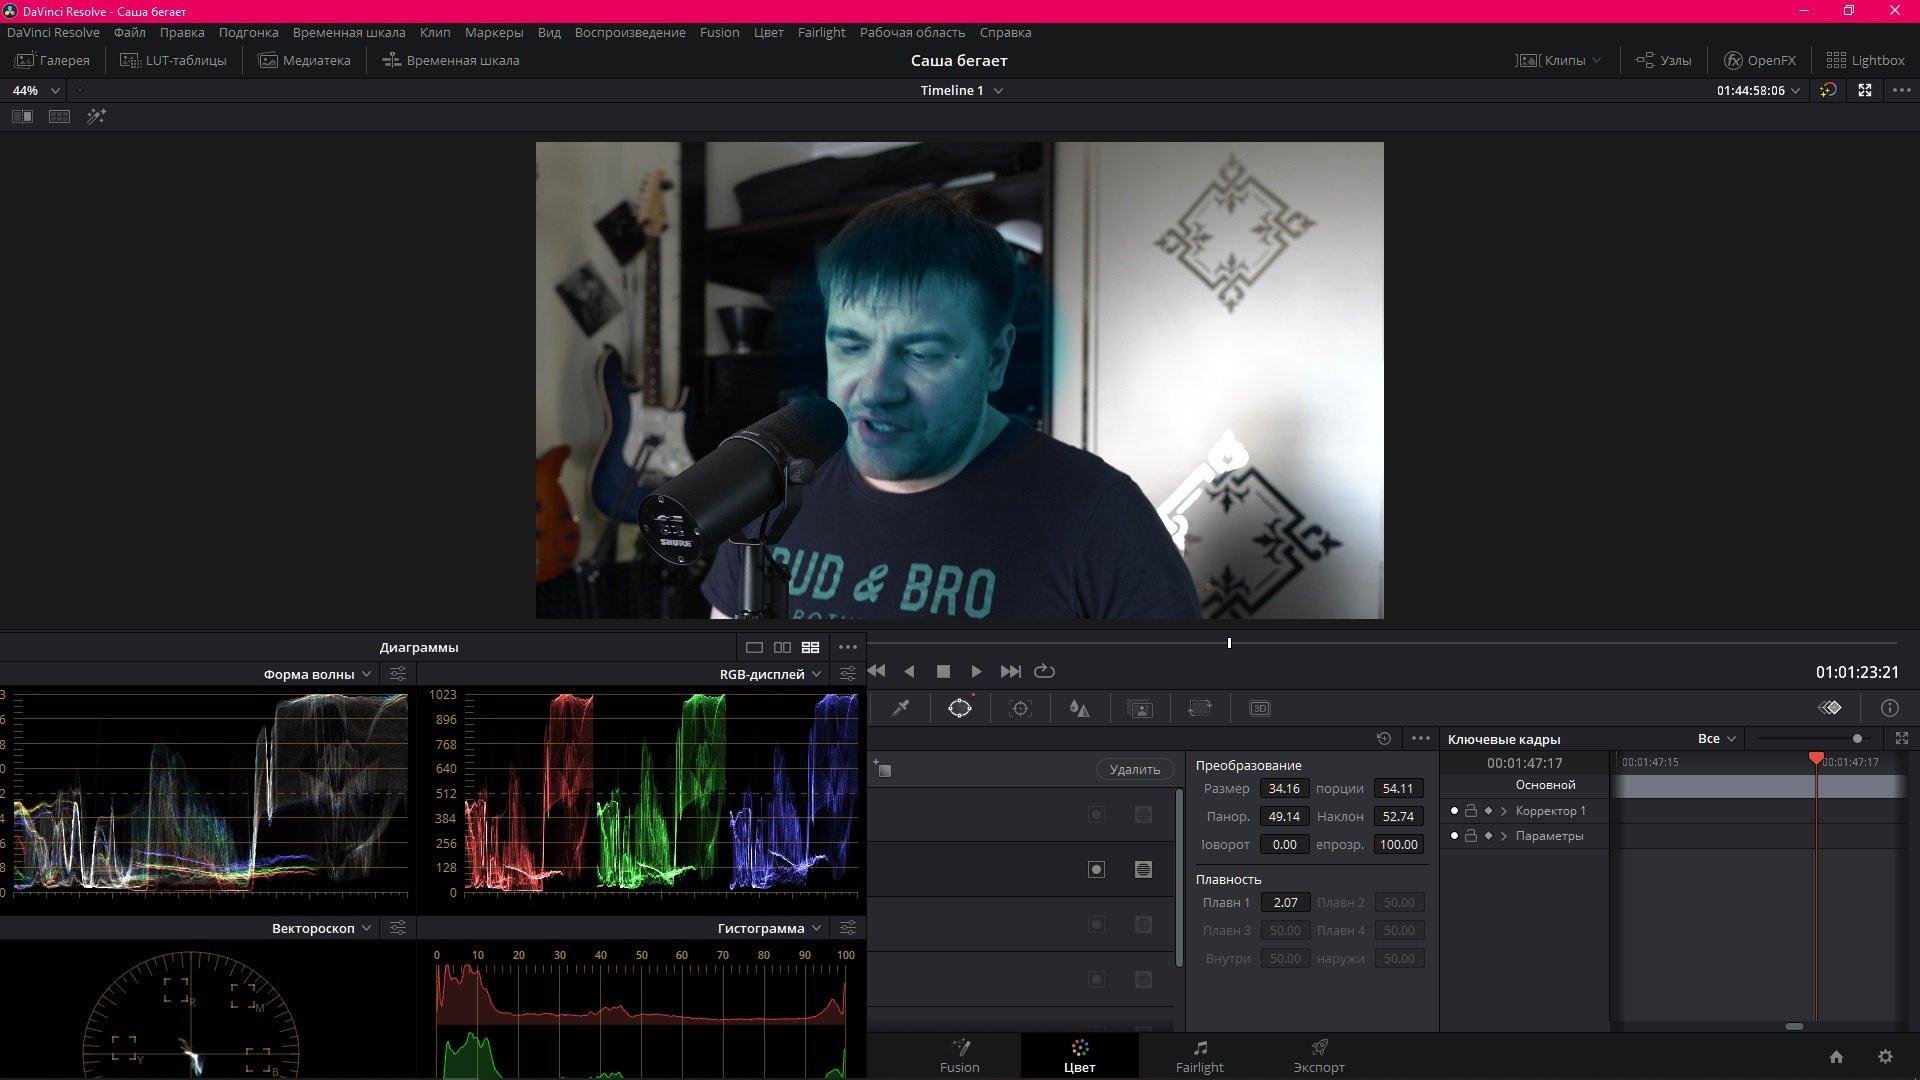
Task: Open the Blur and Sharpen palette
Action: (1079, 708)
